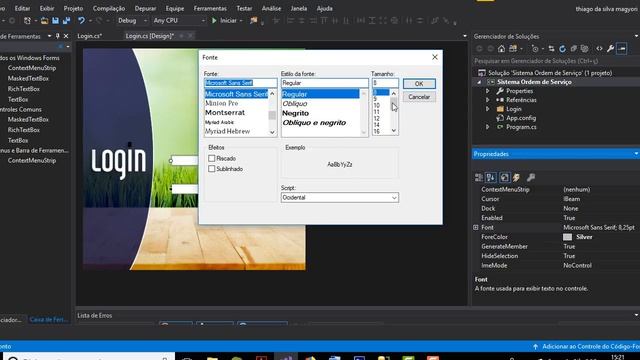This screenshot has height=360, width=640.
Task: Click Iniciar start label in toolbar
Action: (229, 20)
